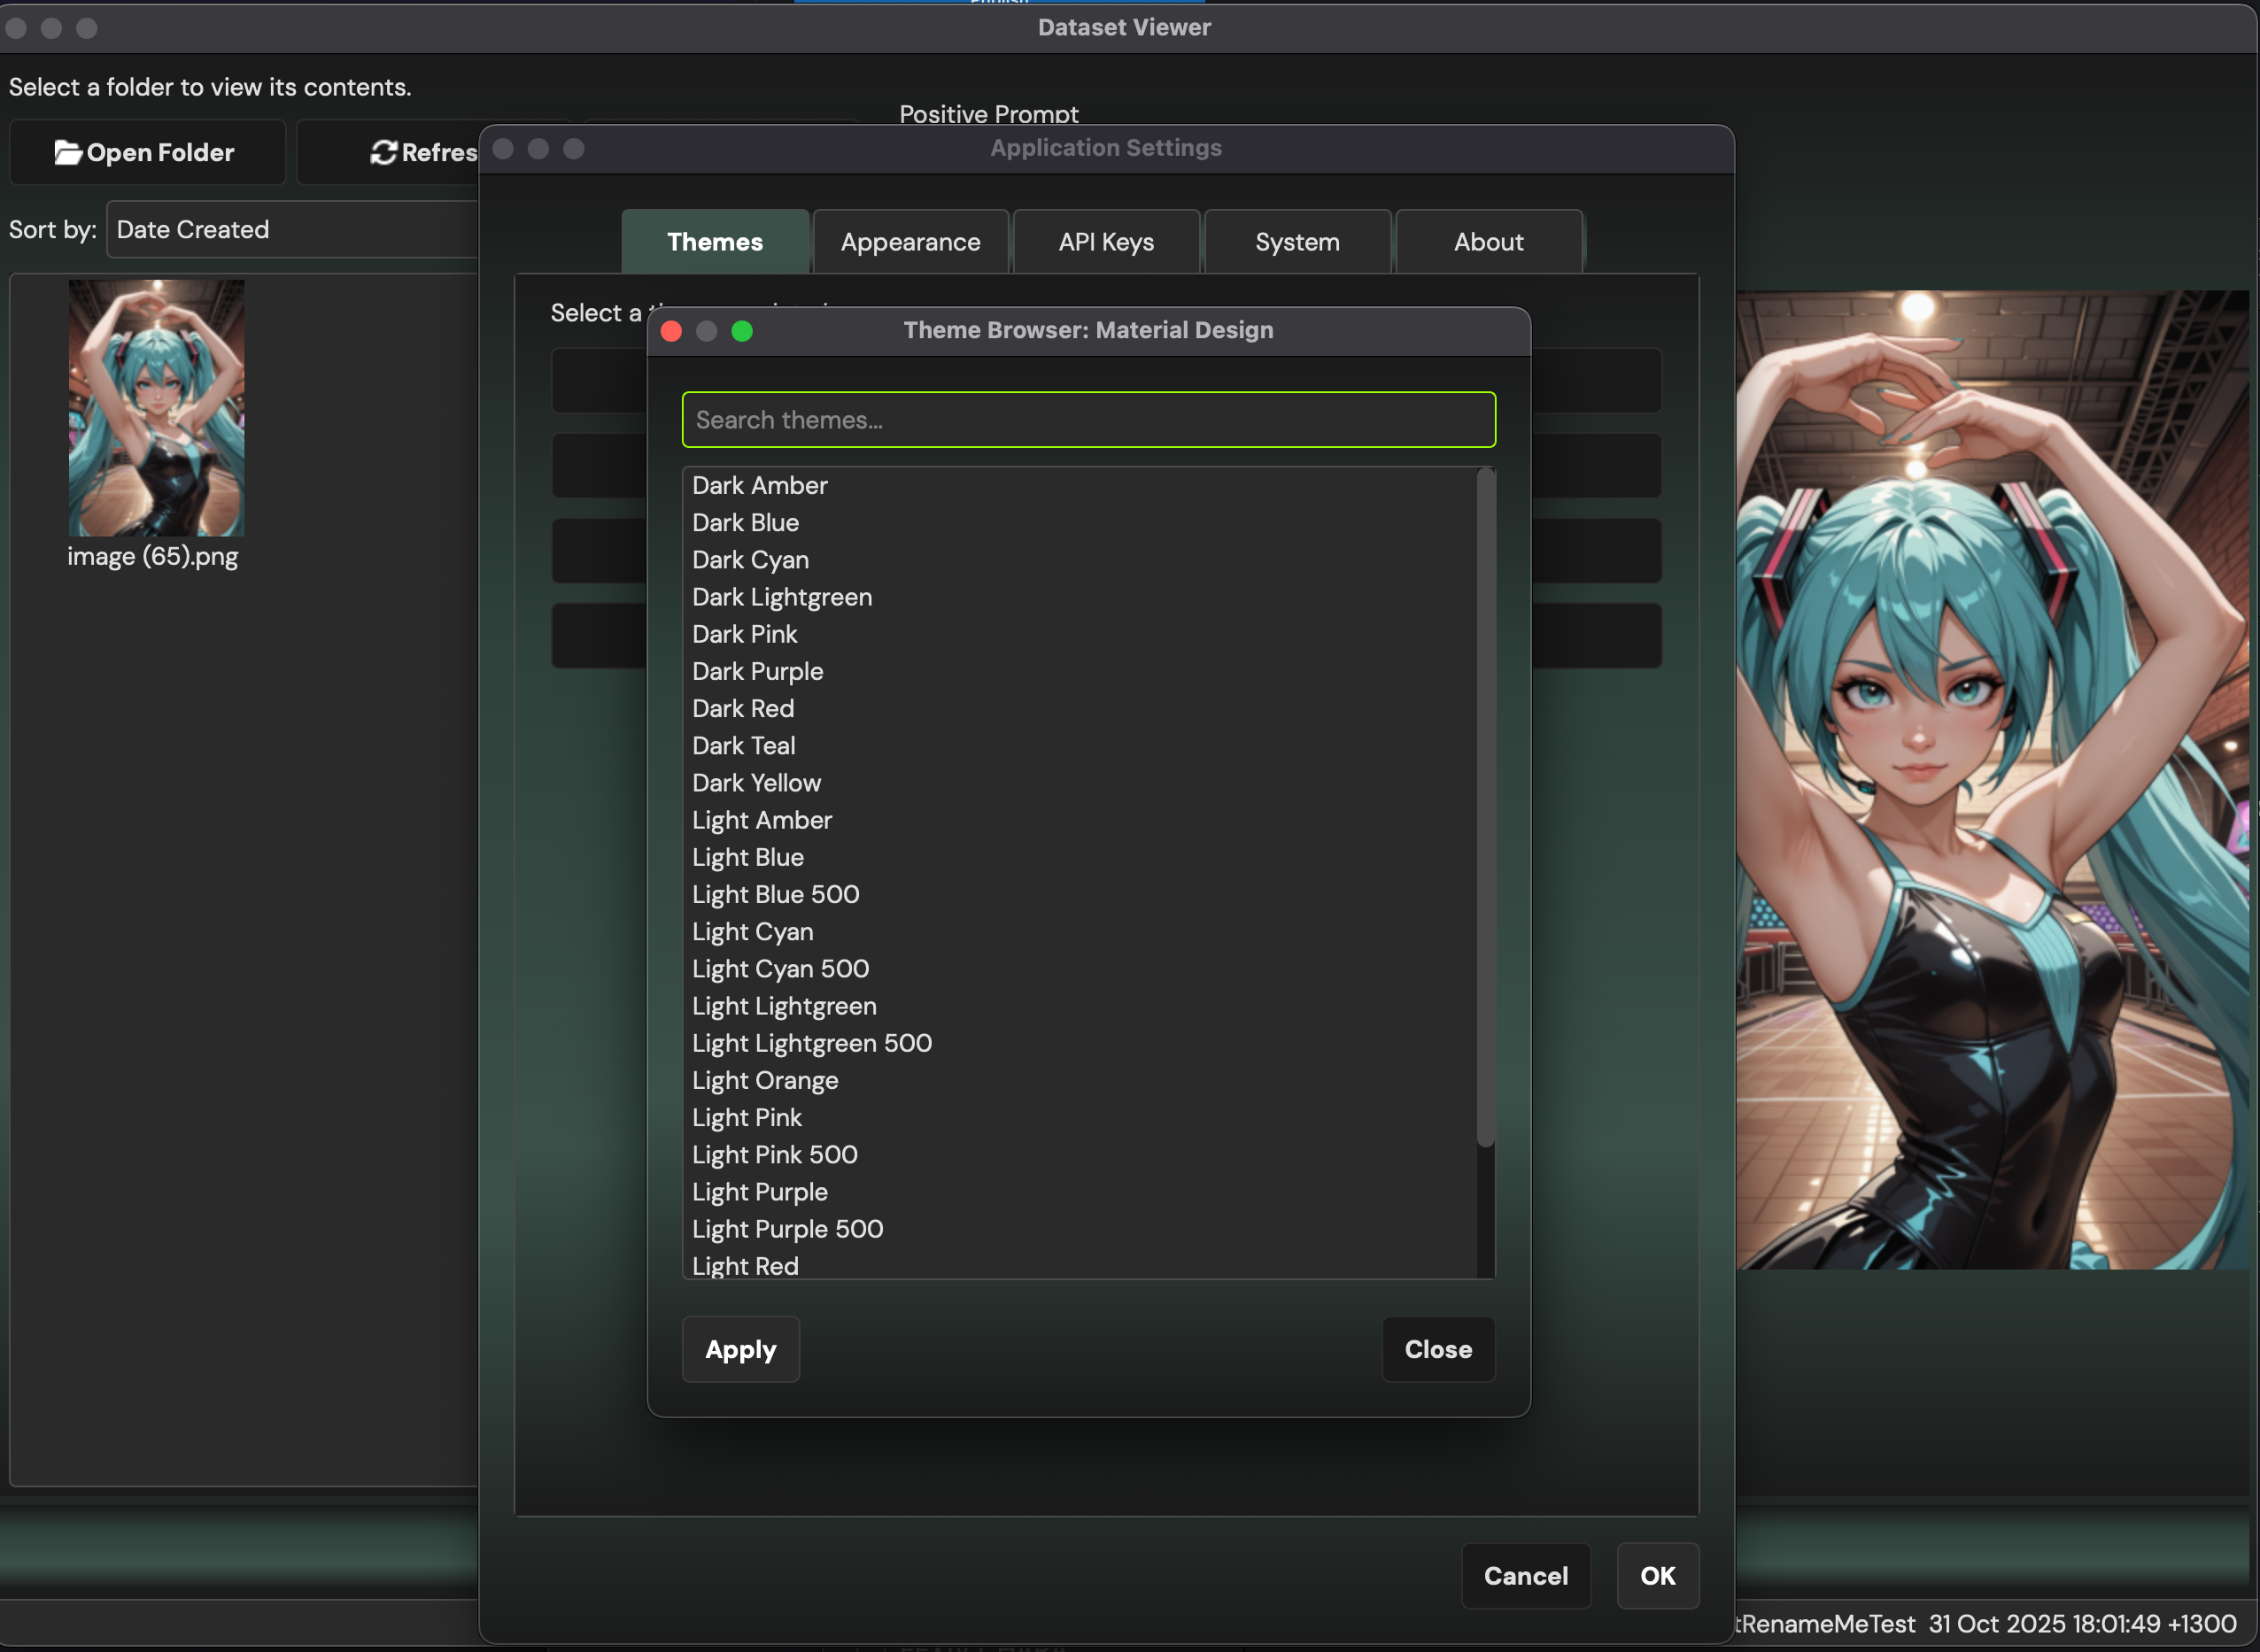Click the Search themes input field

(1088, 419)
